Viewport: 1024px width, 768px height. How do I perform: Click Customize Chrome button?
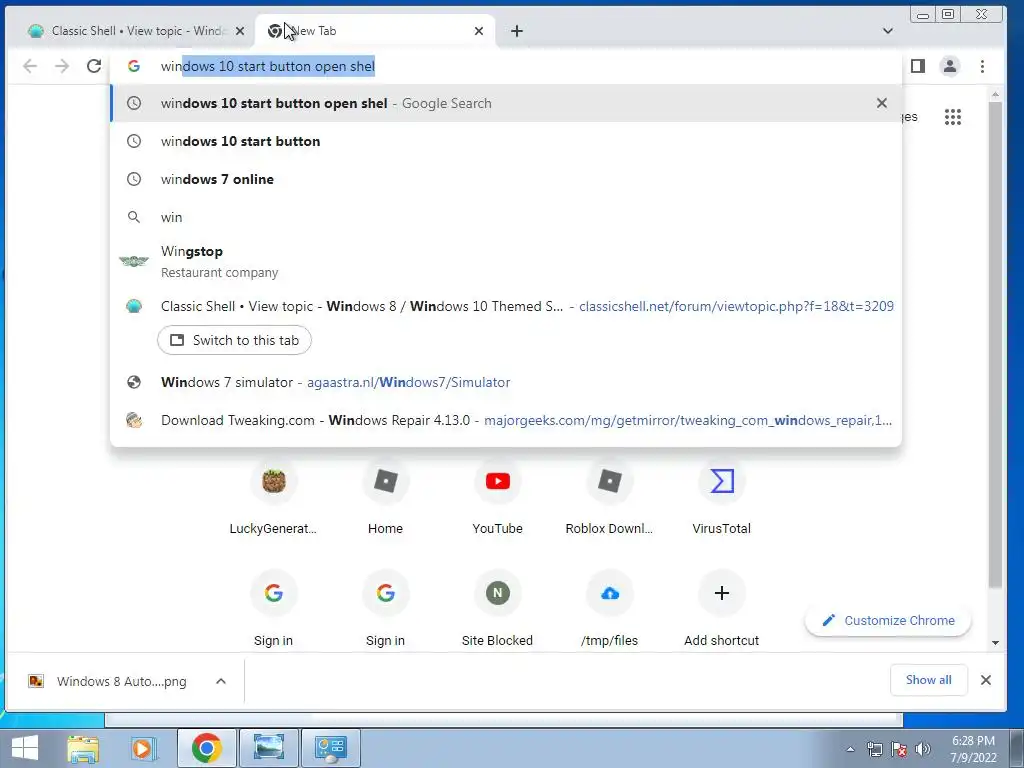point(888,620)
